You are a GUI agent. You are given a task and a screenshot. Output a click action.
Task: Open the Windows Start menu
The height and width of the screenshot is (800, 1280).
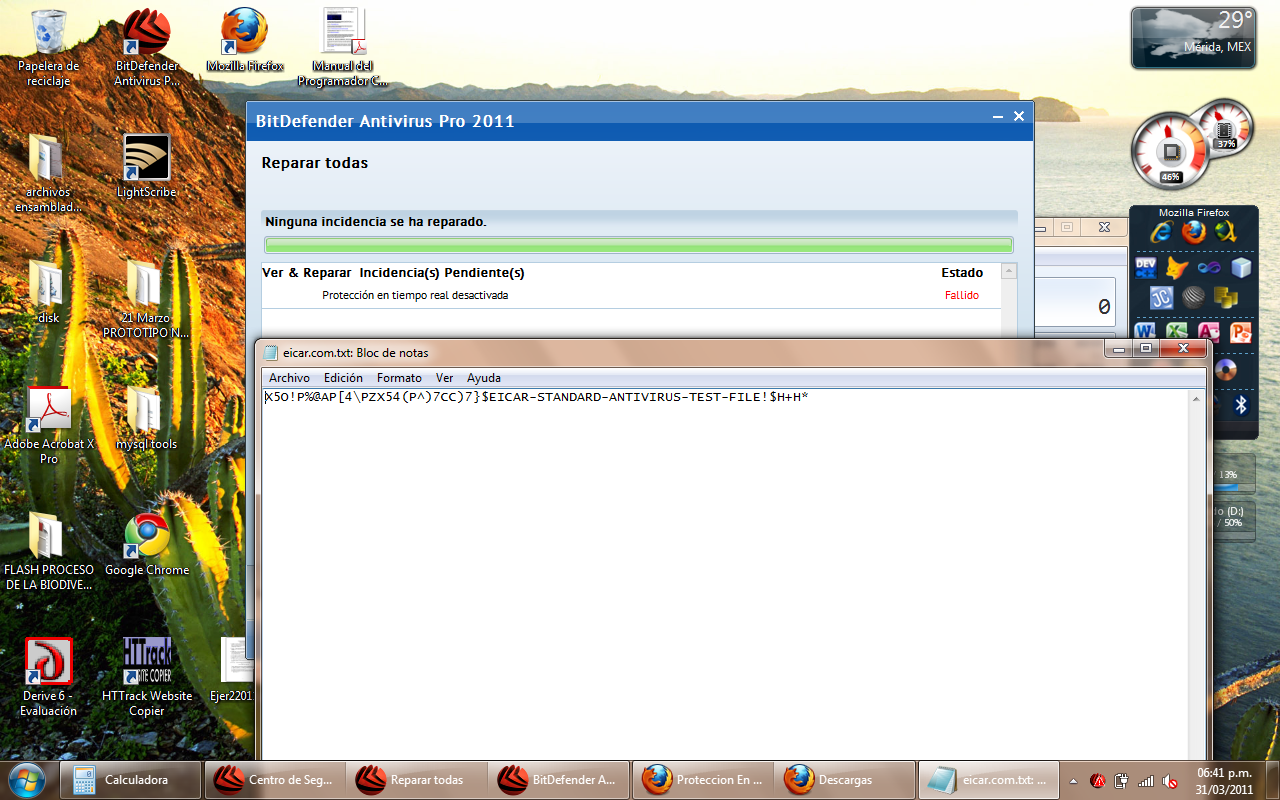26,779
